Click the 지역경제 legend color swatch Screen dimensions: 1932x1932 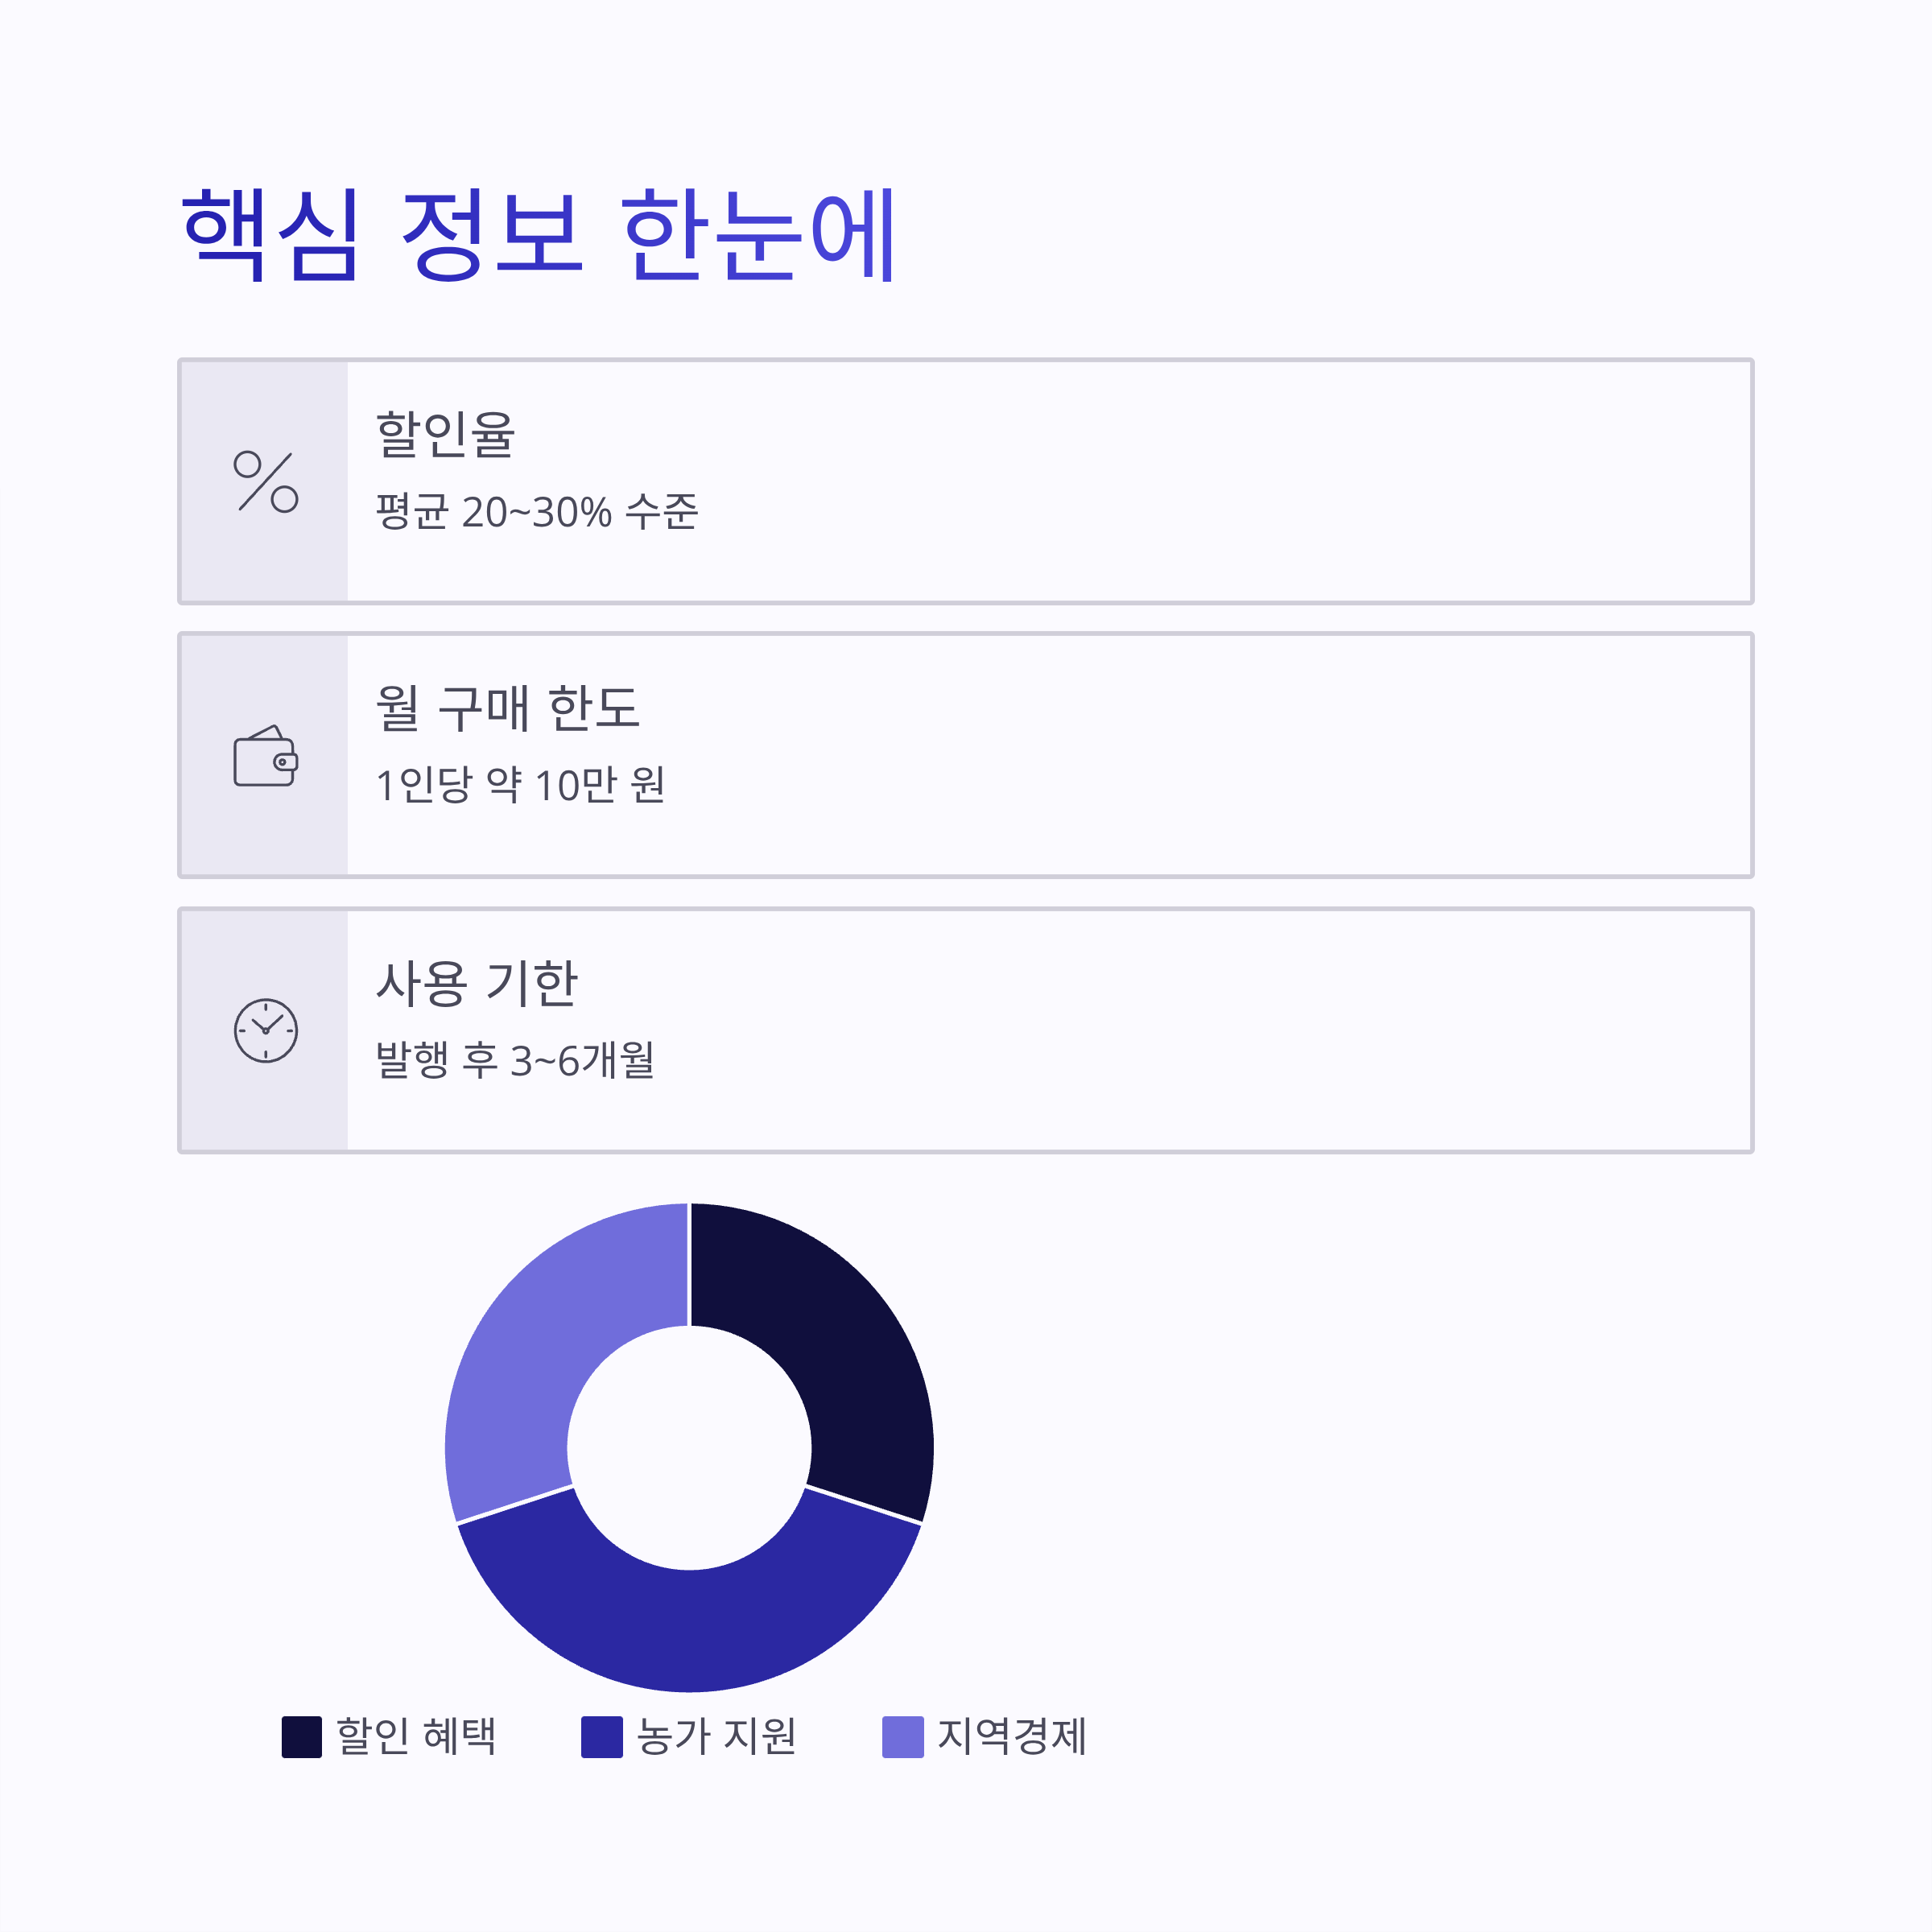click(x=903, y=1737)
